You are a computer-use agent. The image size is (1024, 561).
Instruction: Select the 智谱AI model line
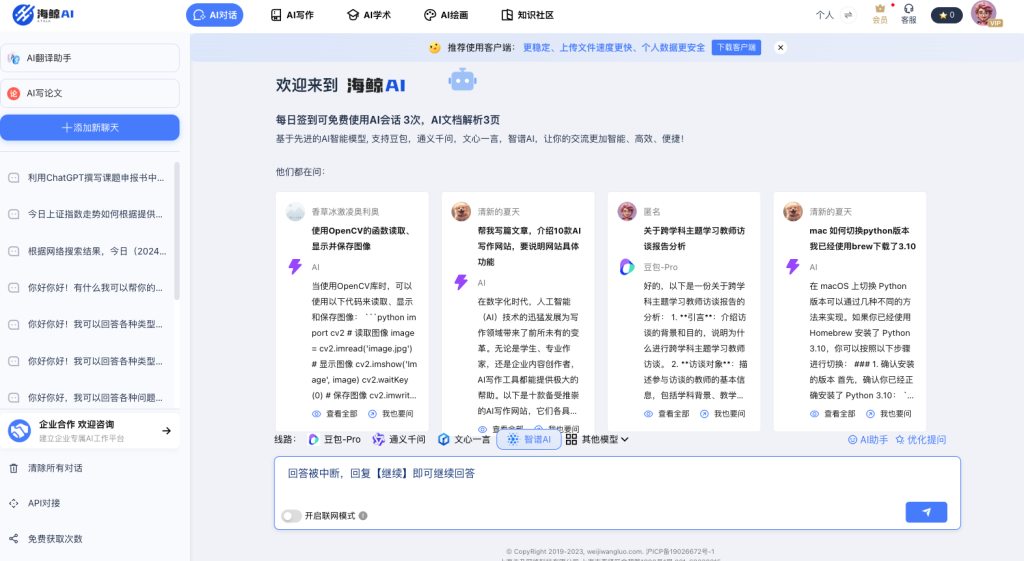(529, 440)
